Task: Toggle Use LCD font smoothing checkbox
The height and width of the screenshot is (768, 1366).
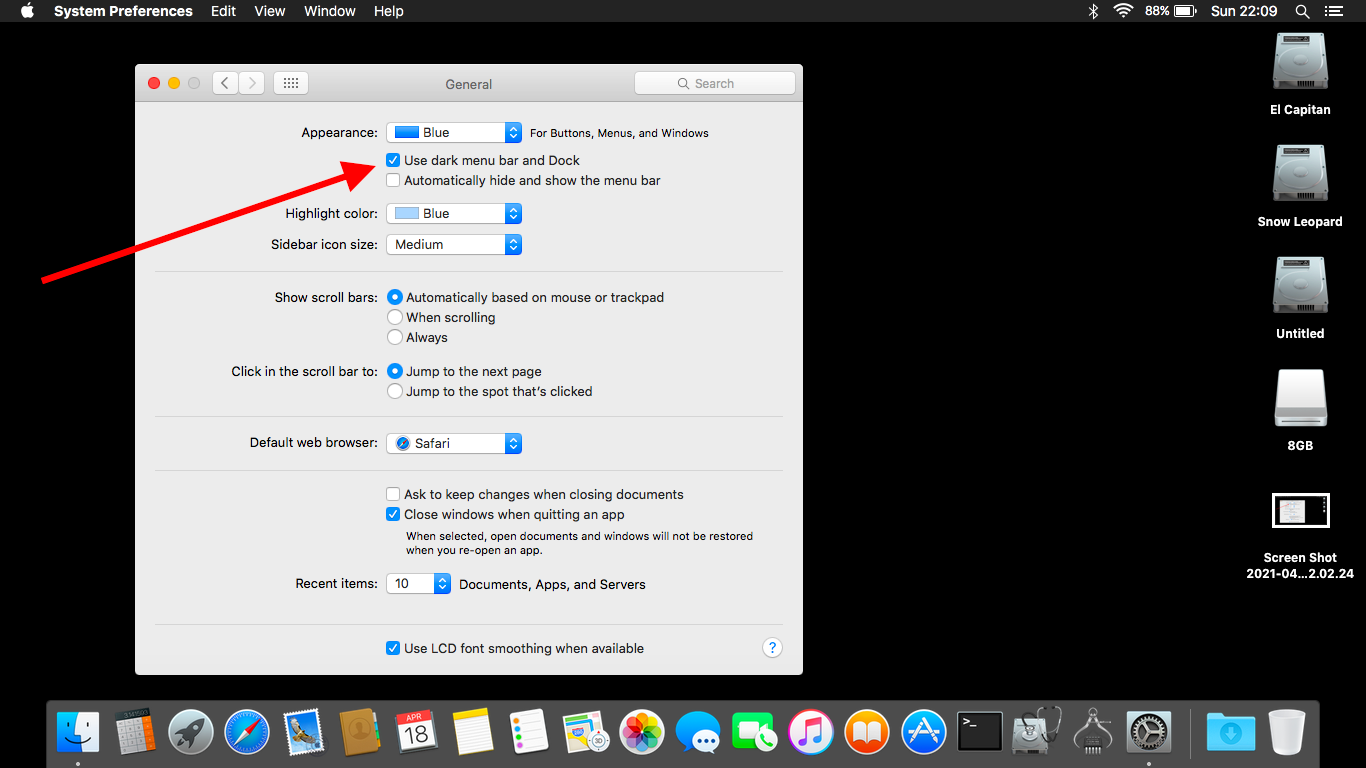Action: coord(394,648)
